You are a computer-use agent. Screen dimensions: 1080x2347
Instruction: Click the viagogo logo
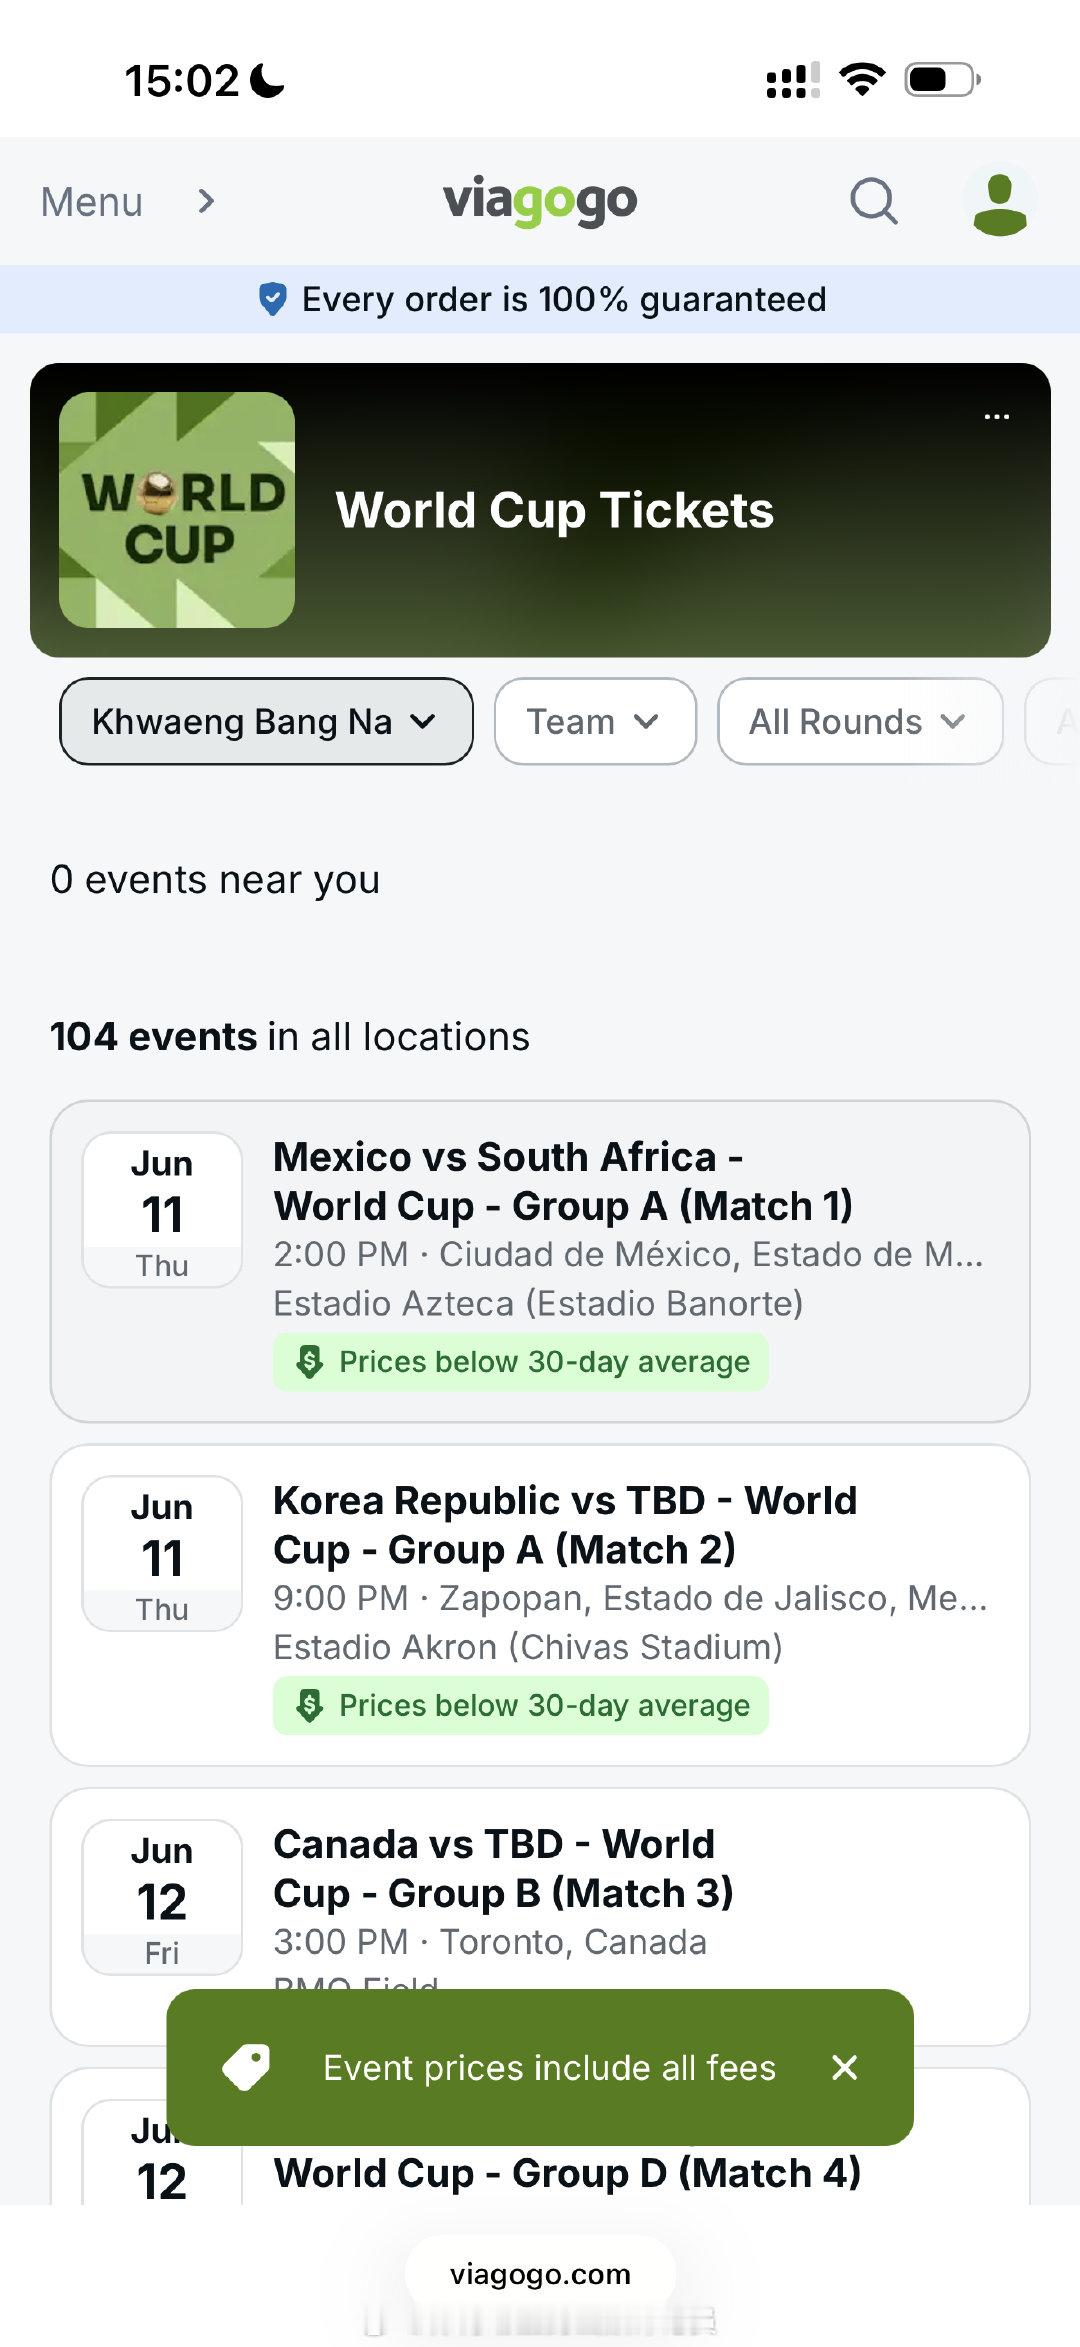click(x=540, y=200)
